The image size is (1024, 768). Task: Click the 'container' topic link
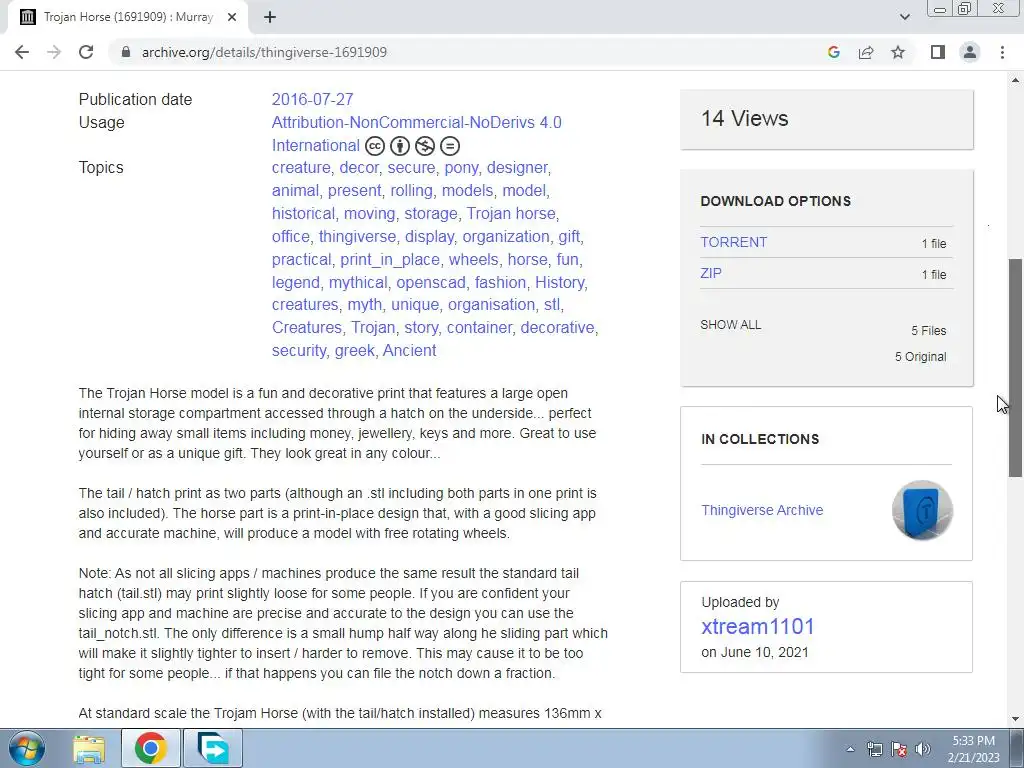(x=479, y=327)
